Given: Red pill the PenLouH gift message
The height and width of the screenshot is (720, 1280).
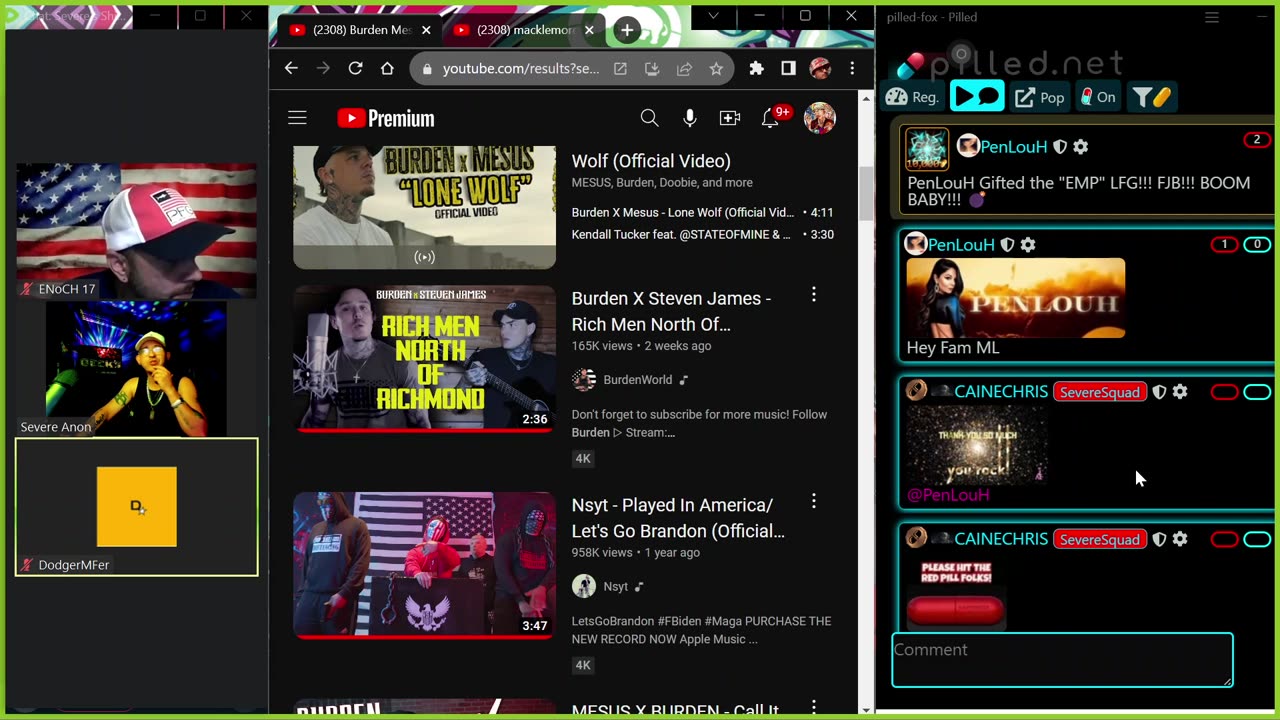Looking at the screenshot, I should pyautogui.click(x=1257, y=140).
